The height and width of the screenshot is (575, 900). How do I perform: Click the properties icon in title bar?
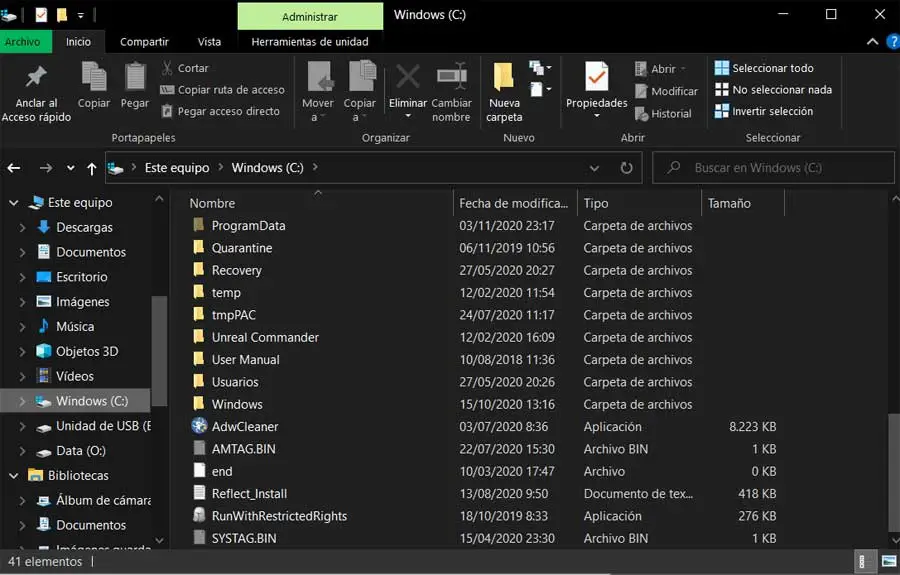[x=41, y=15]
